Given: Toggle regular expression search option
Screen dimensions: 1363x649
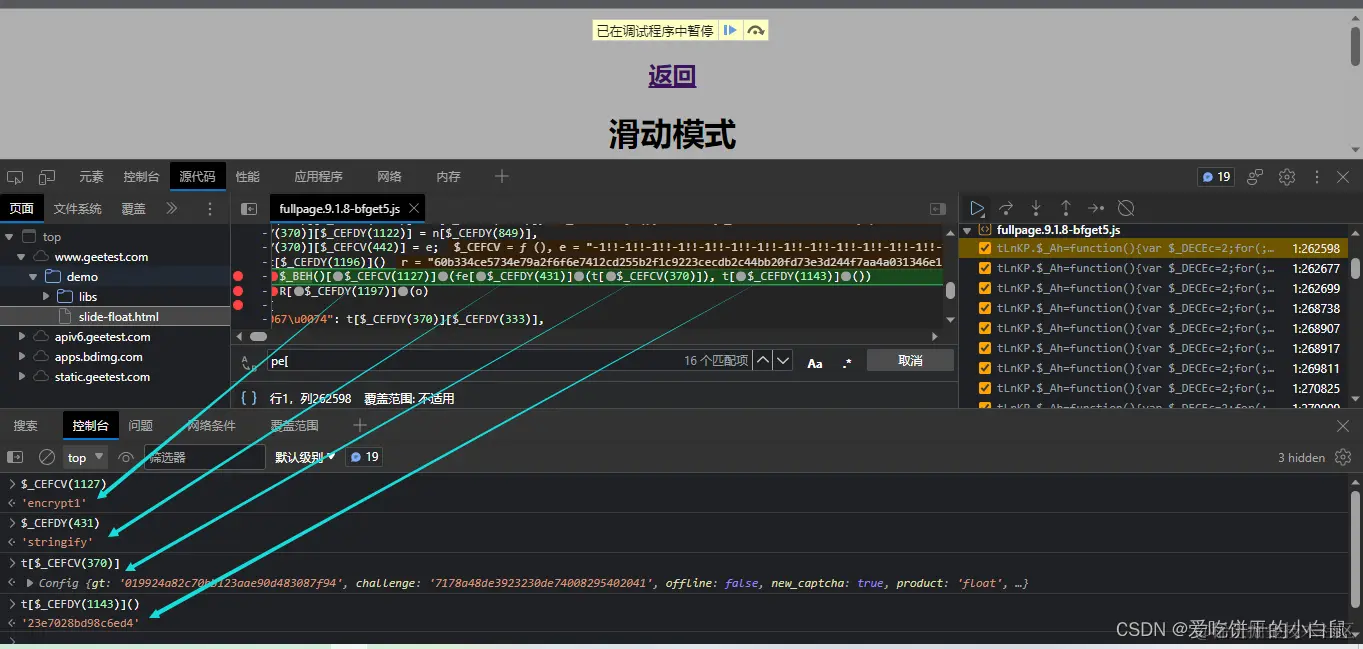Looking at the screenshot, I should coord(847,362).
